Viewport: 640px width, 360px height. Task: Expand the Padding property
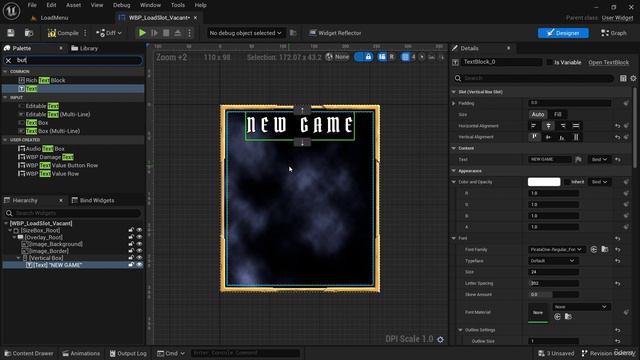(453, 104)
